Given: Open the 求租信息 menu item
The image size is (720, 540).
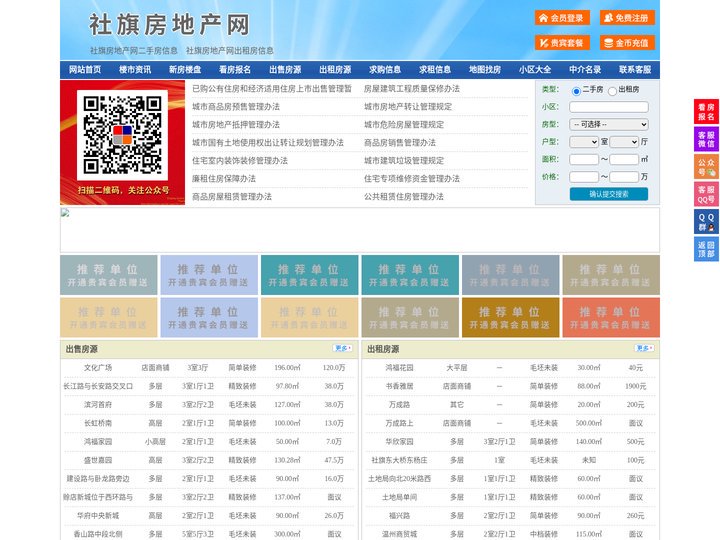Looking at the screenshot, I should [x=435, y=70].
